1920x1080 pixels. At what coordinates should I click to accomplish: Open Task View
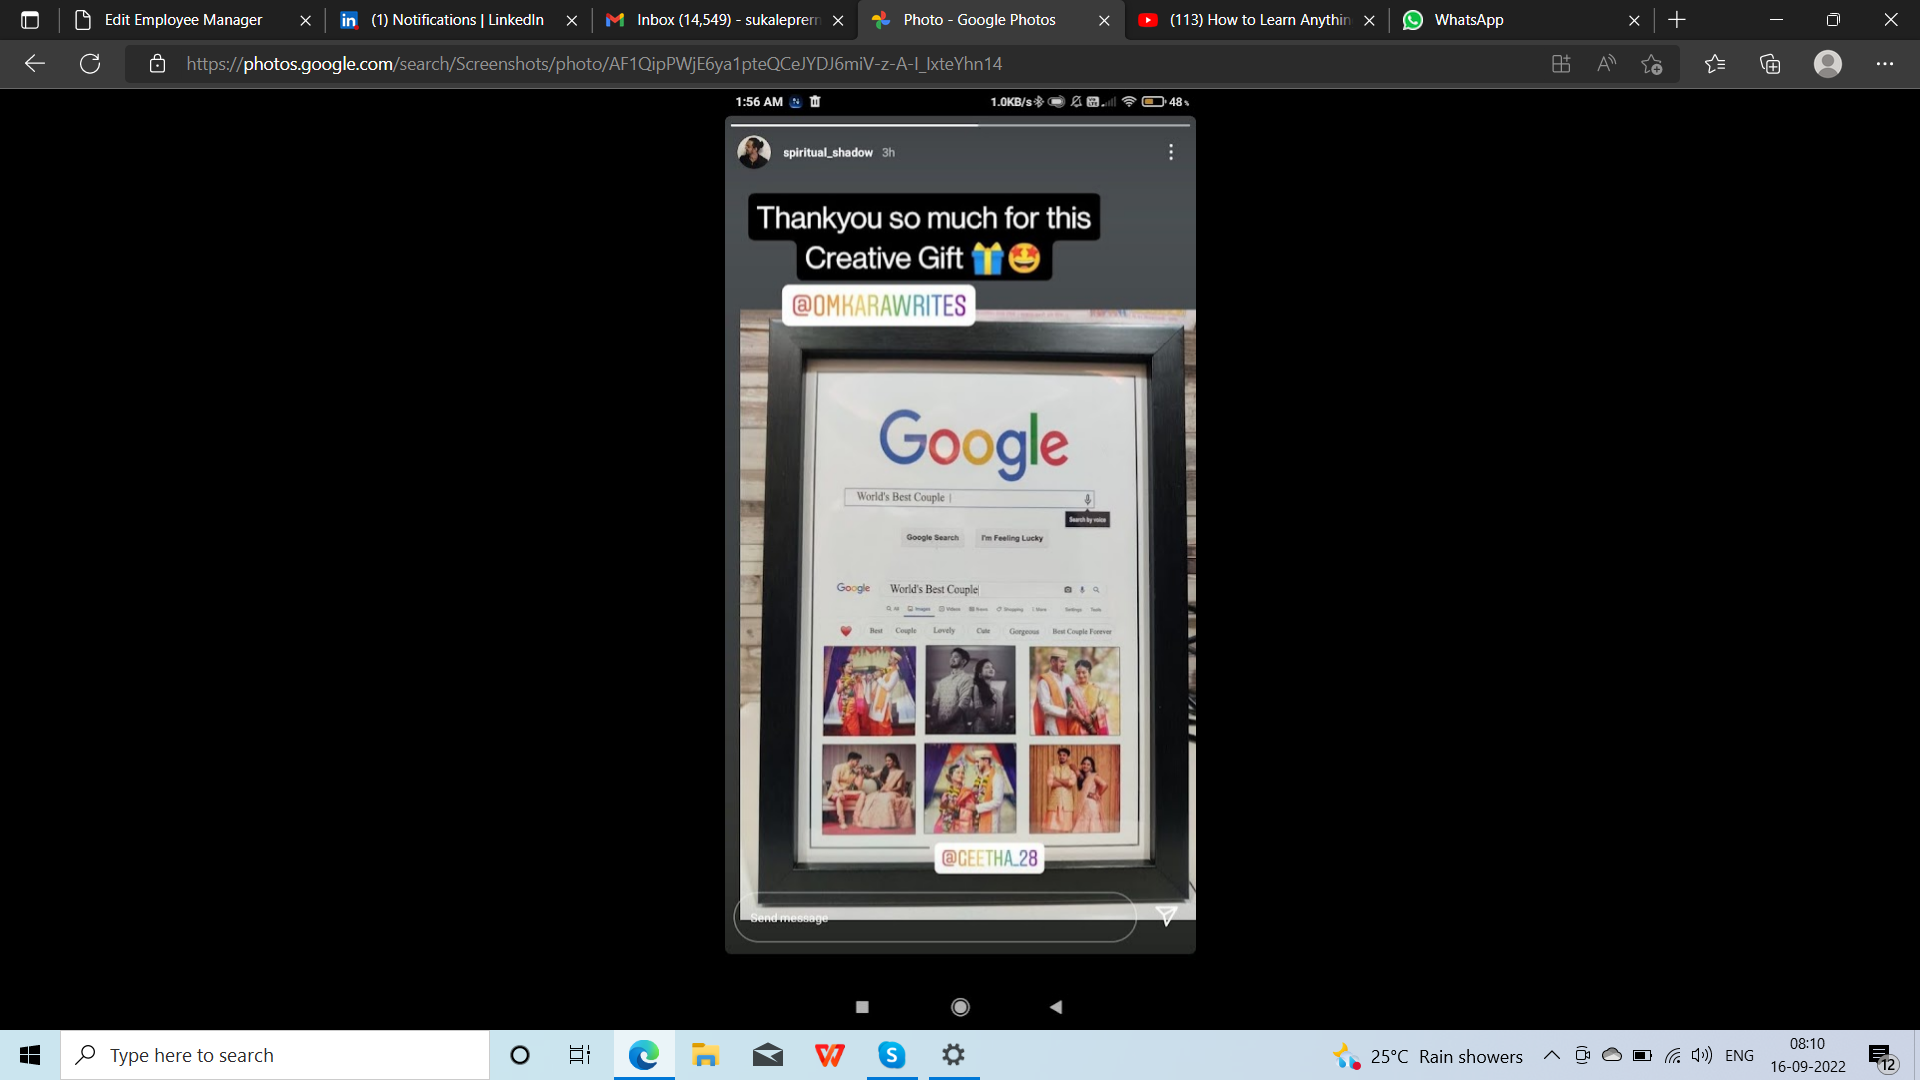(580, 1055)
